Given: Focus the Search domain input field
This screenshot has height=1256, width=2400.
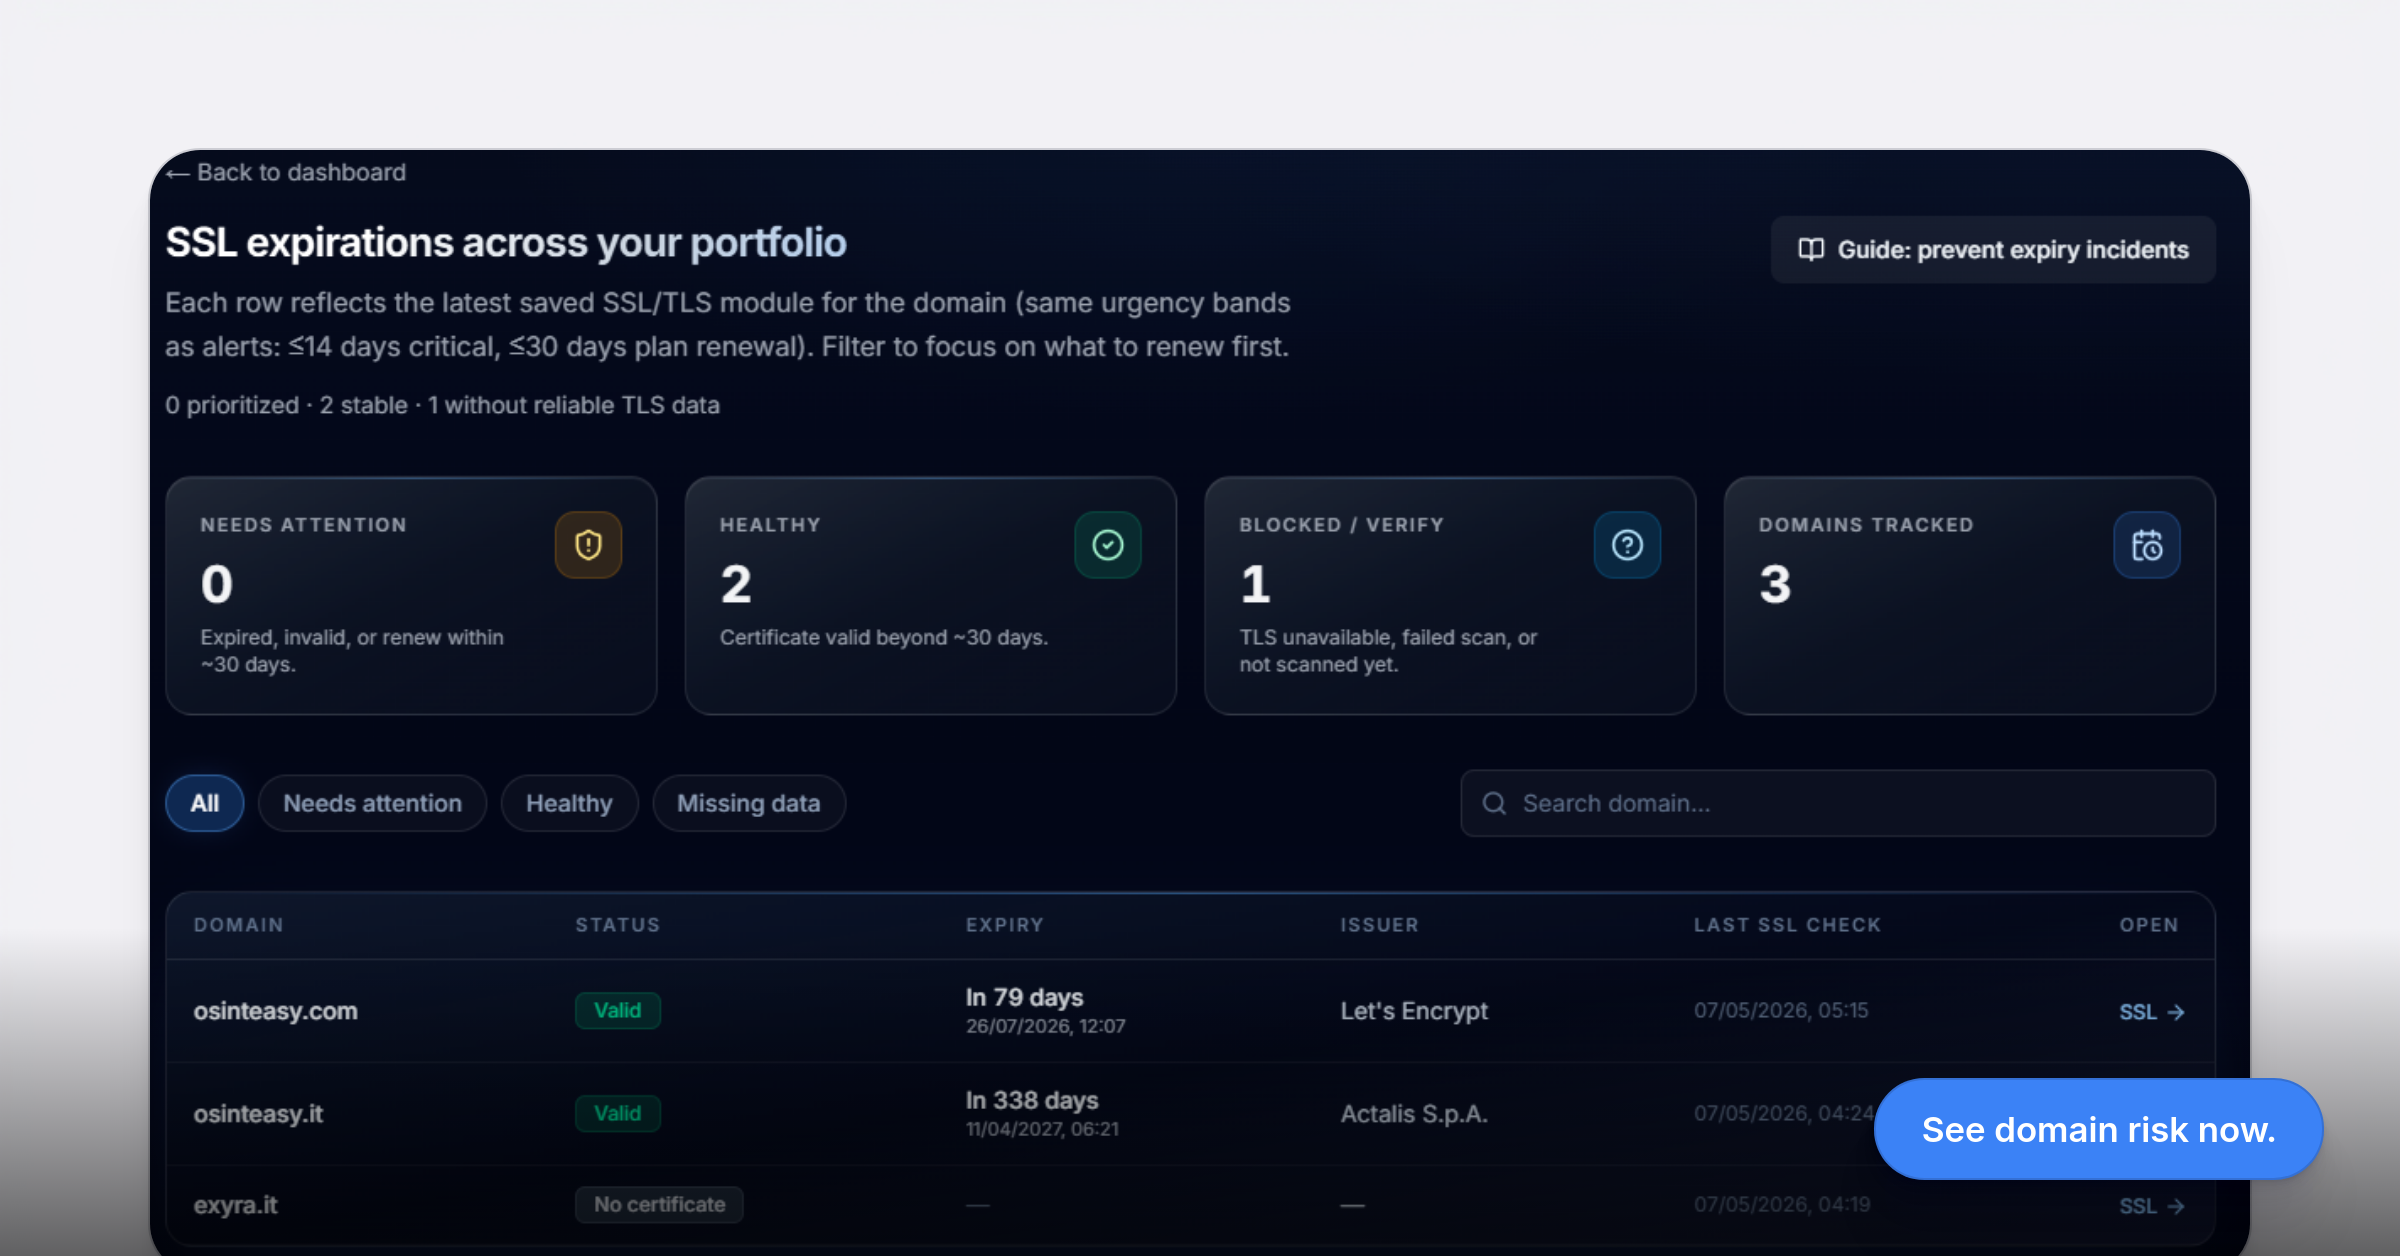Looking at the screenshot, I should 1838,803.
